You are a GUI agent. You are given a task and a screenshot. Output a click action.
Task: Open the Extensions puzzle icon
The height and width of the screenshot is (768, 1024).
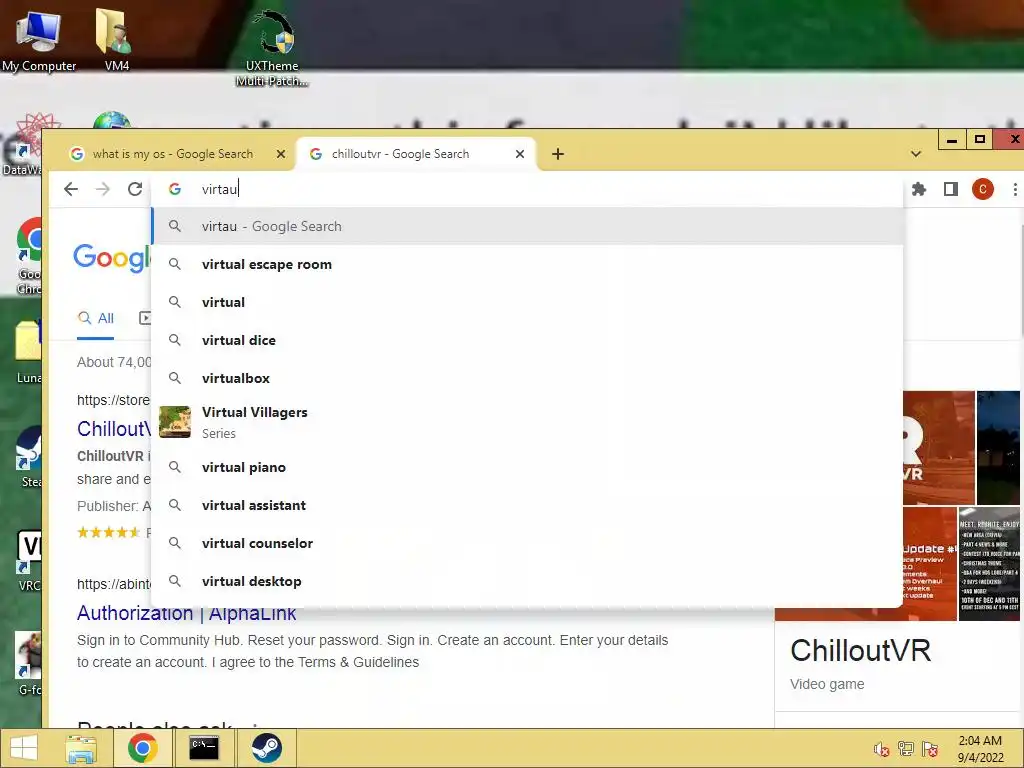click(919, 189)
